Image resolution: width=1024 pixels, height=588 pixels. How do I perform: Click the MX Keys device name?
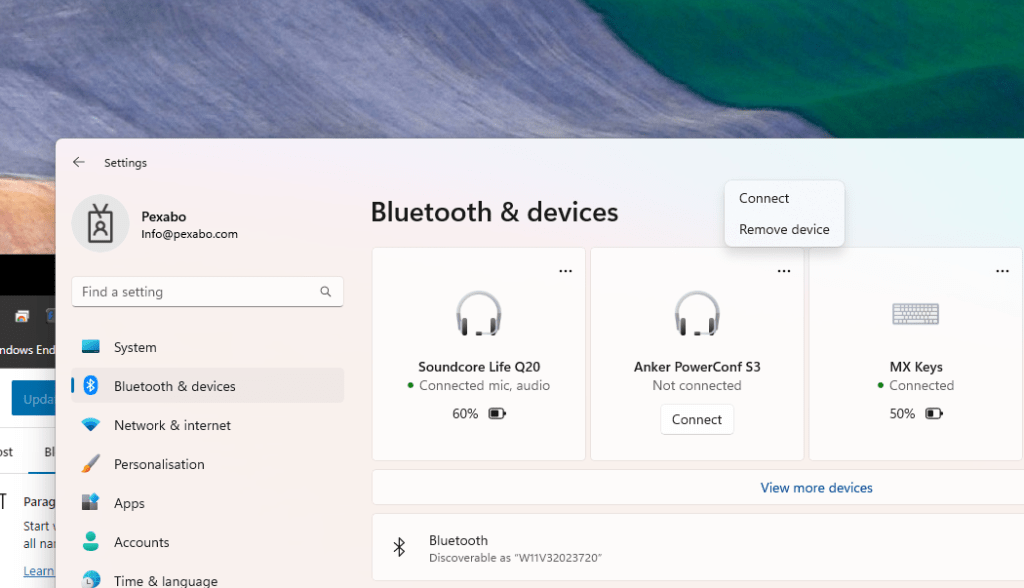[916, 367]
